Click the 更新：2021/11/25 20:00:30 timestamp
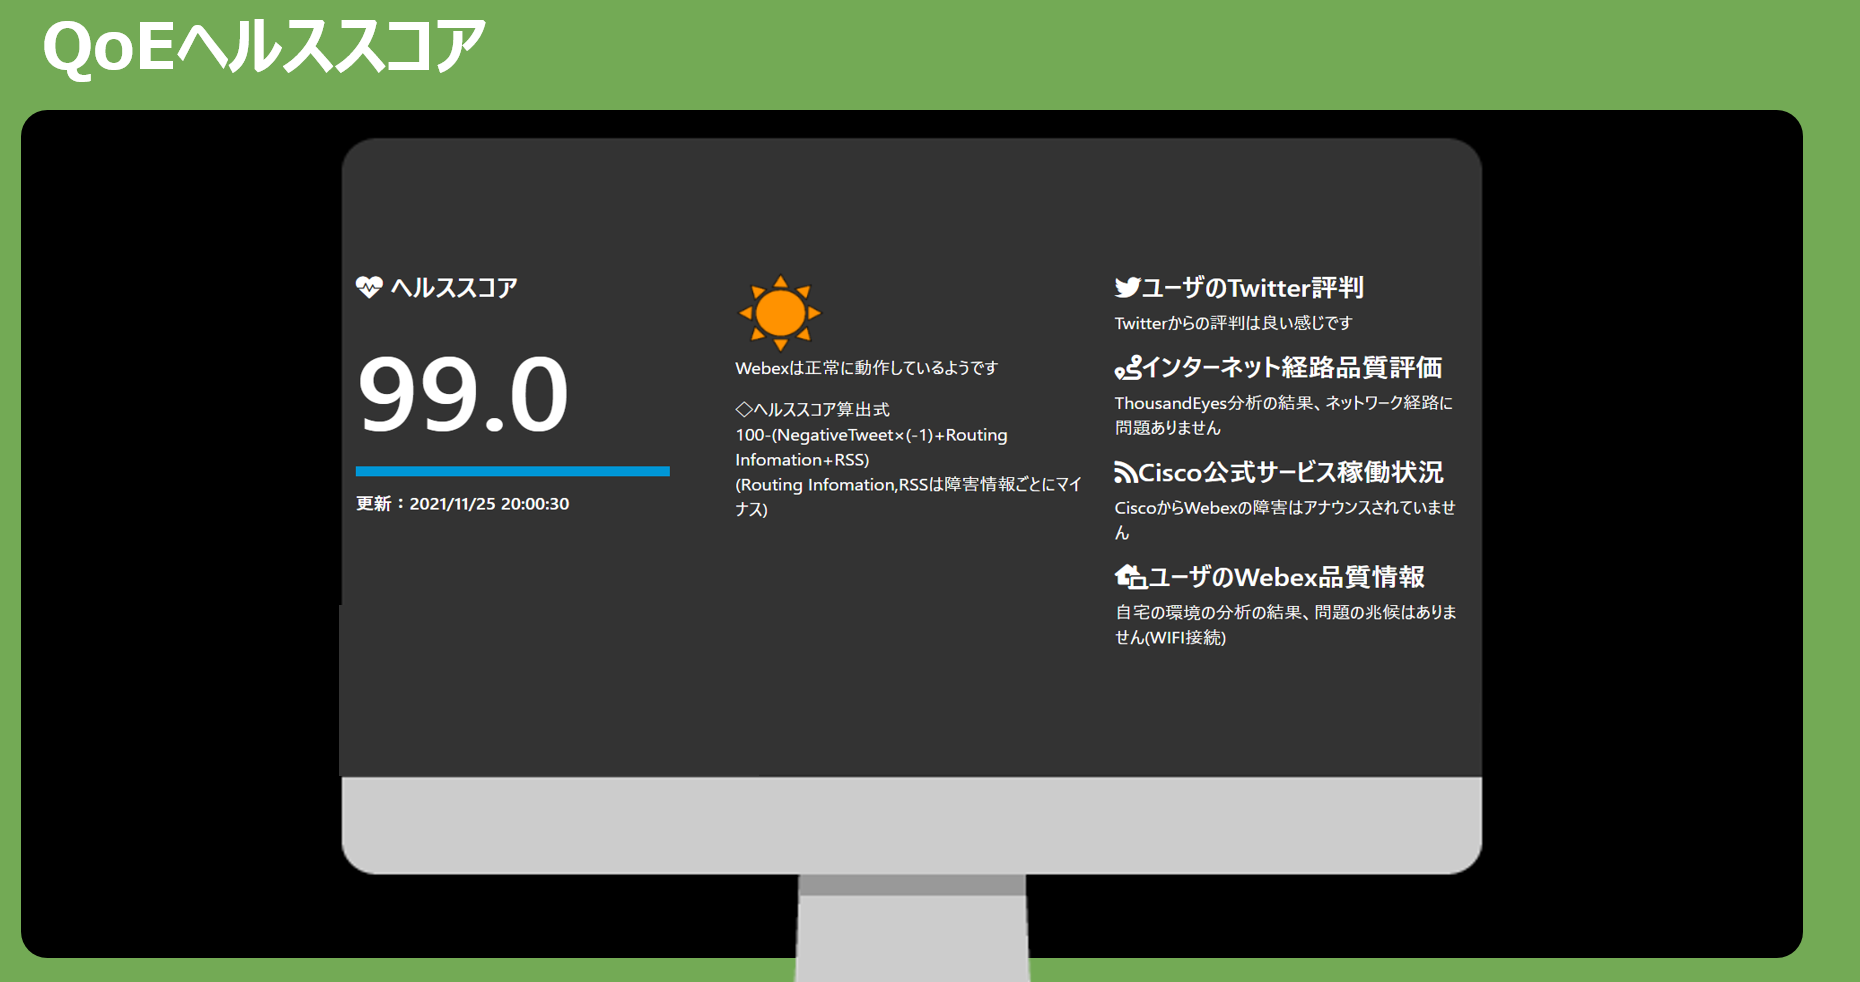 click(463, 504)
